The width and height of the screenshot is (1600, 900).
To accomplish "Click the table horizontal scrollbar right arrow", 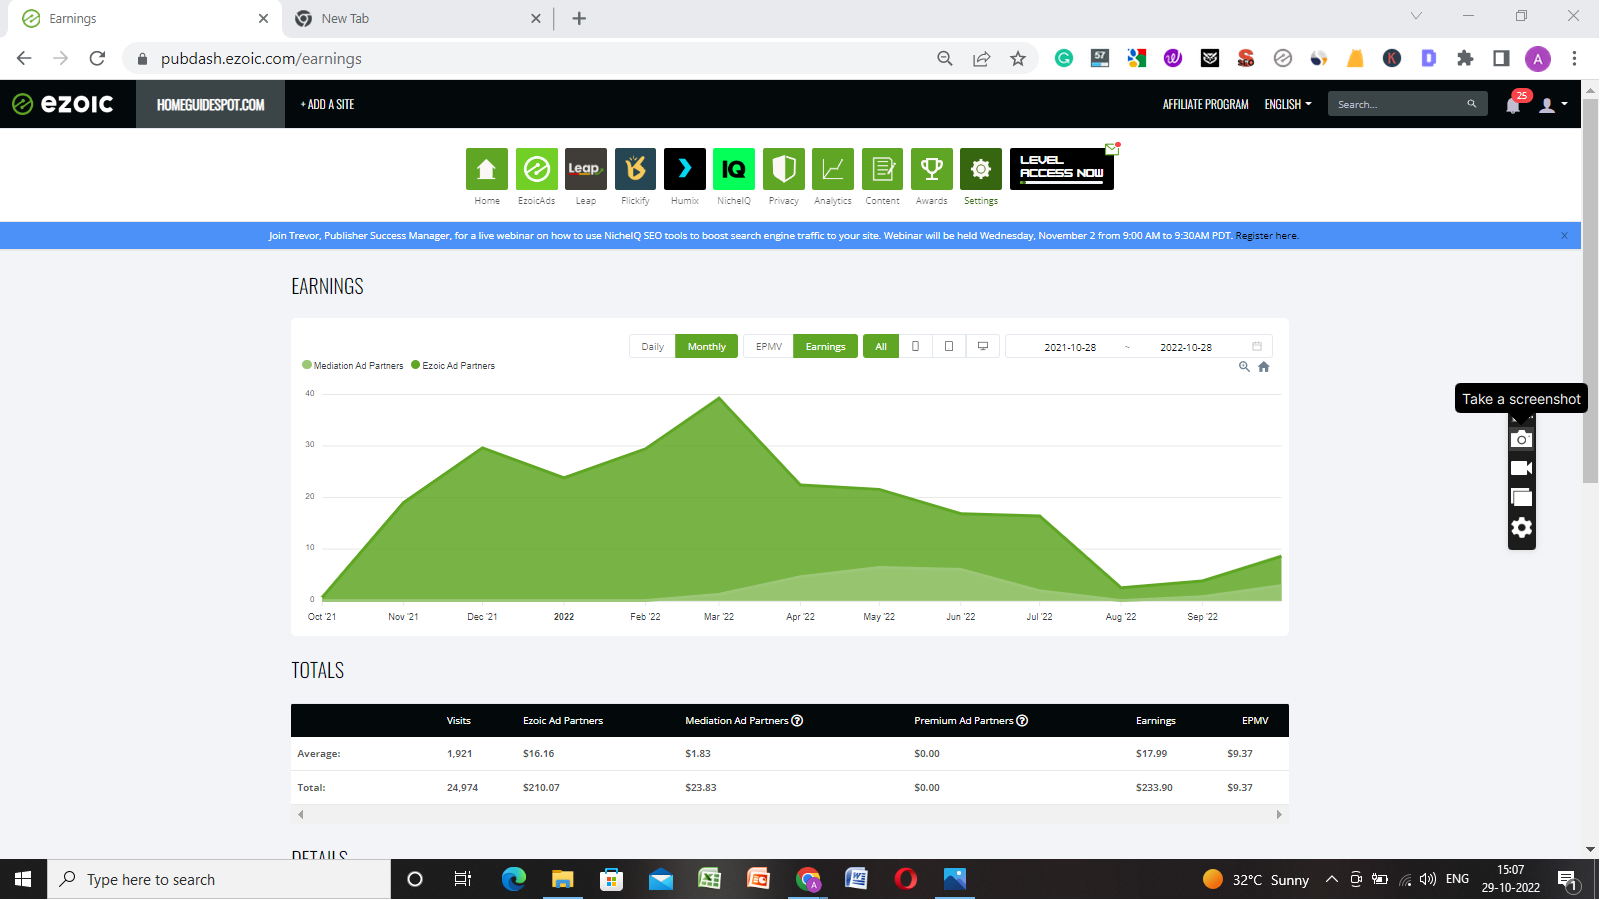I will (x=1279, y=814).
